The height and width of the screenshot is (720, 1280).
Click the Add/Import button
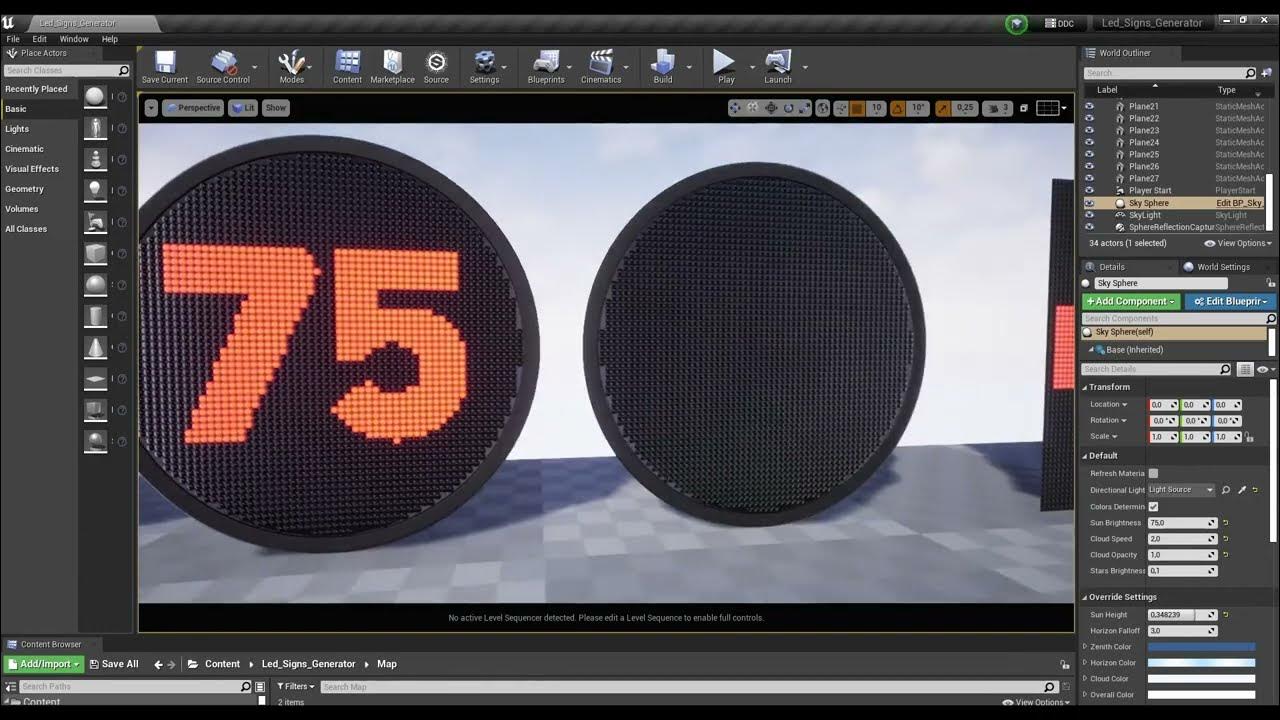pos(43,664)
